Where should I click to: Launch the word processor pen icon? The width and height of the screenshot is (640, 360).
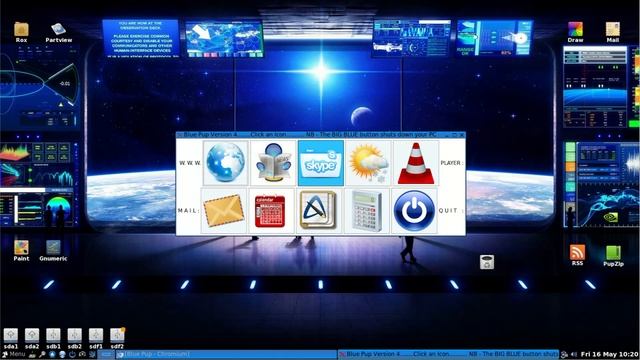pos(319,211)
